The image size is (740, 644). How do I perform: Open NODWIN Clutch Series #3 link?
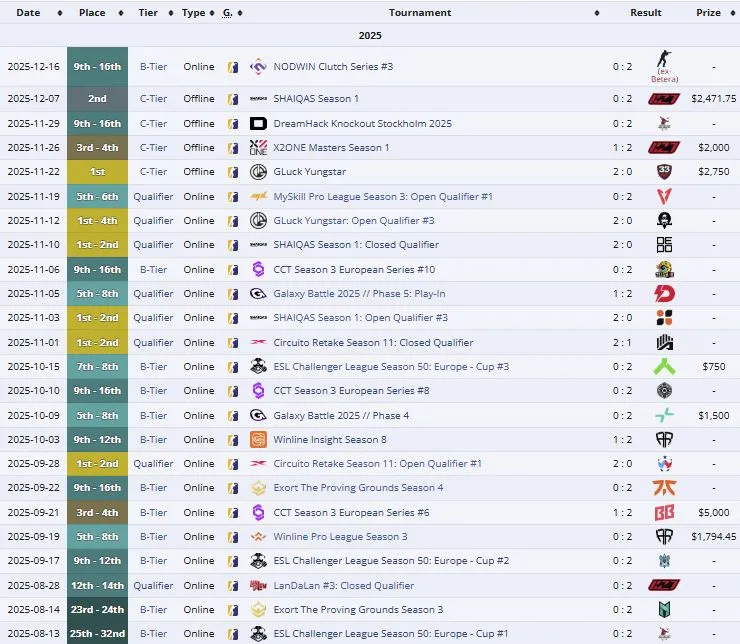[333, 67]
